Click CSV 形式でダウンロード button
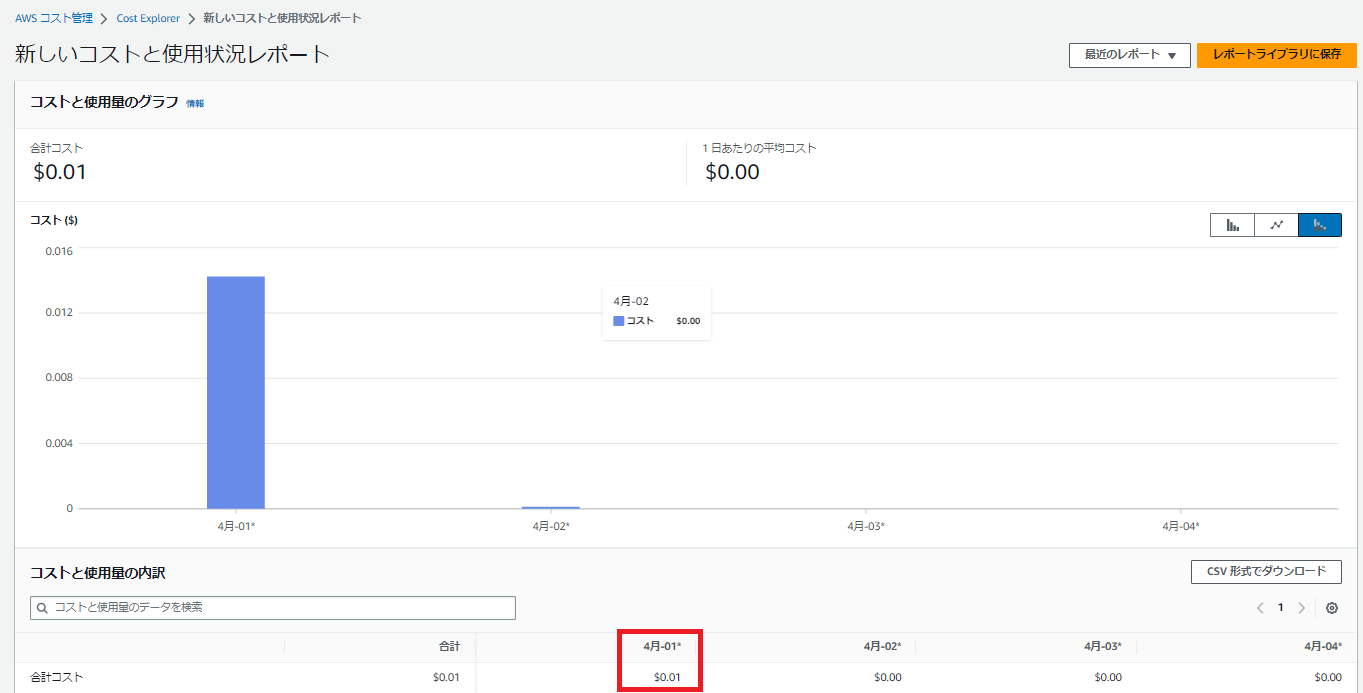 pyautogui.click(x=1266, y=572)
